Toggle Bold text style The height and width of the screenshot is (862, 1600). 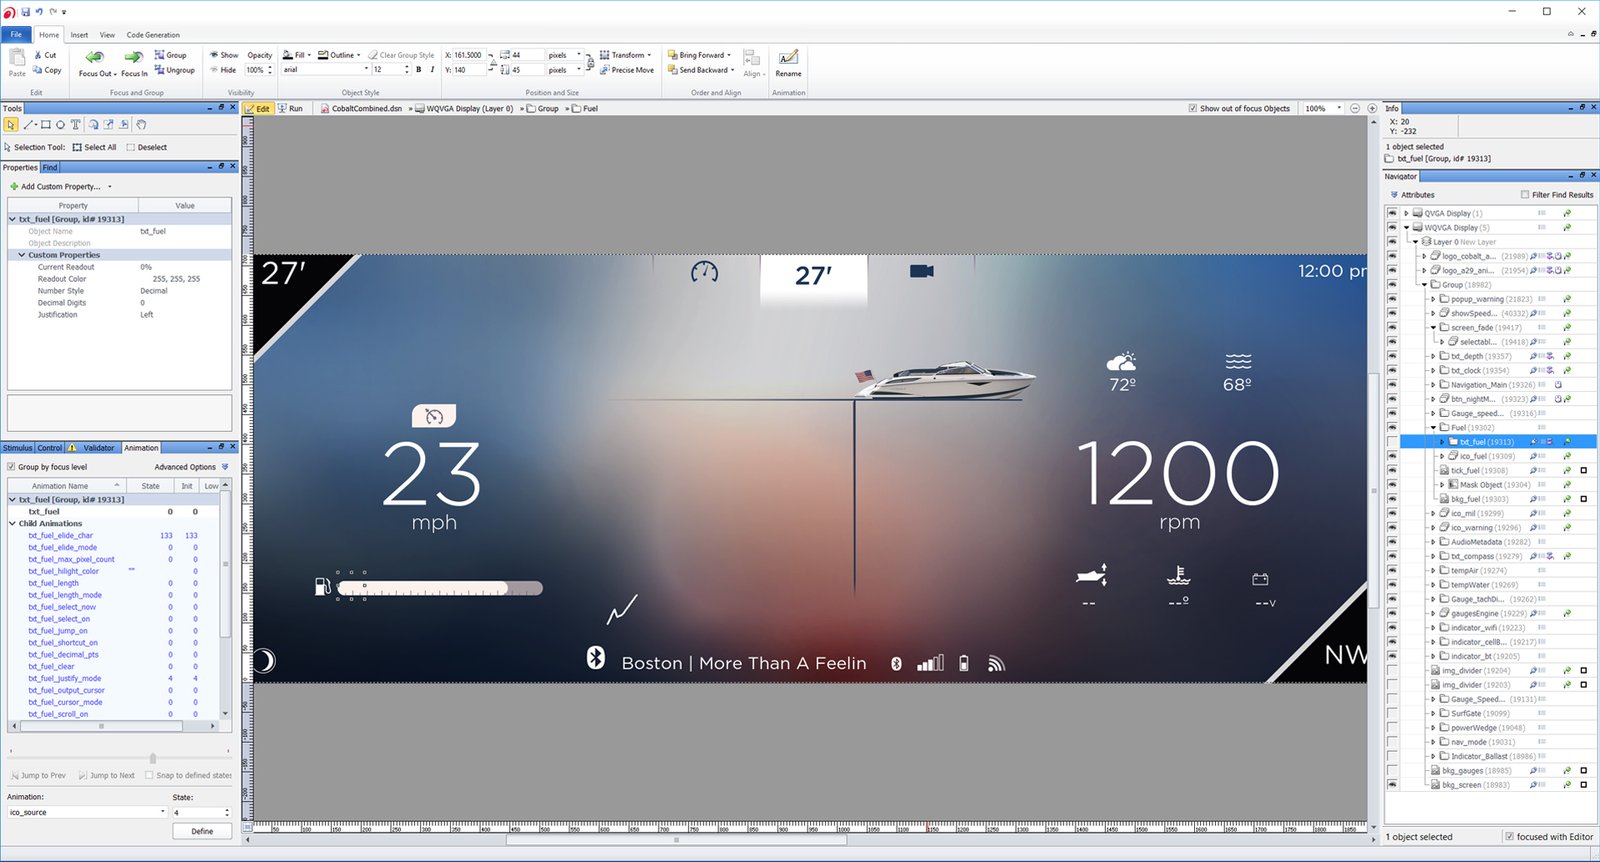click(x=419, y=70)
